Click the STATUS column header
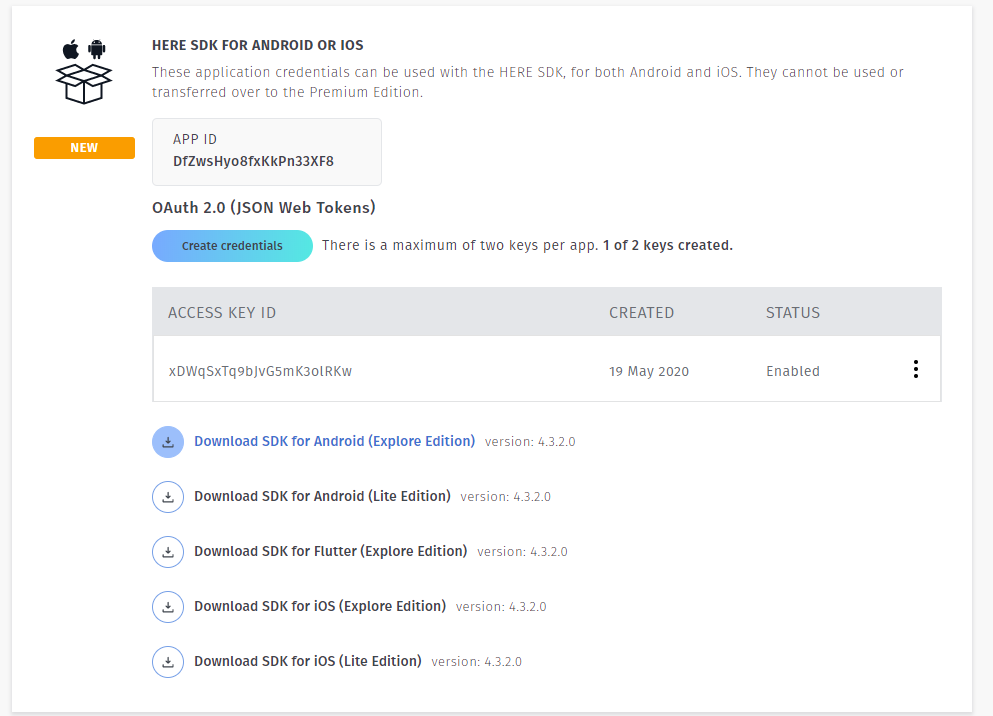 coord(793,313)
